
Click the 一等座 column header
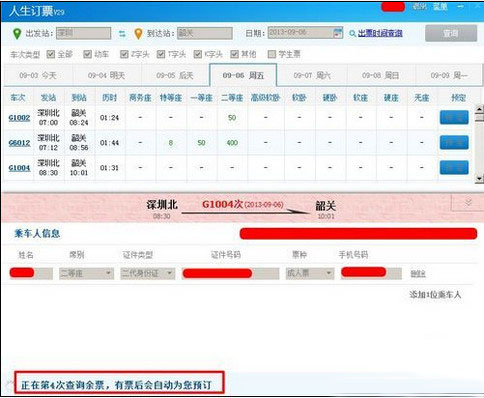pos(201,98)
